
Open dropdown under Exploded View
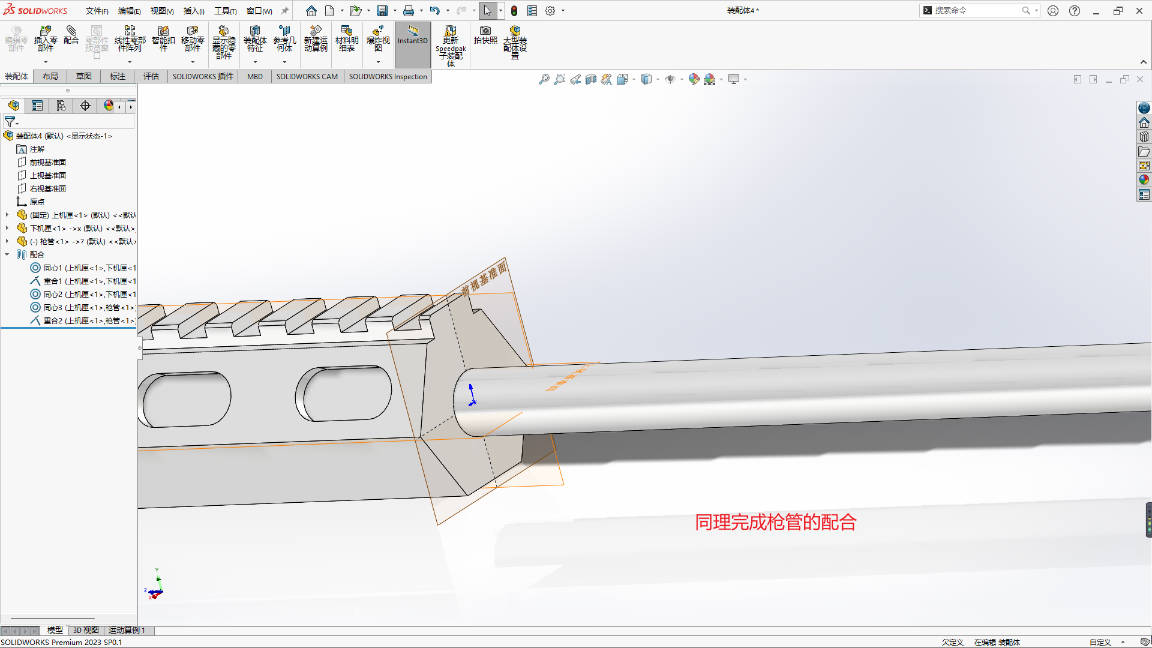click(378, 62)
